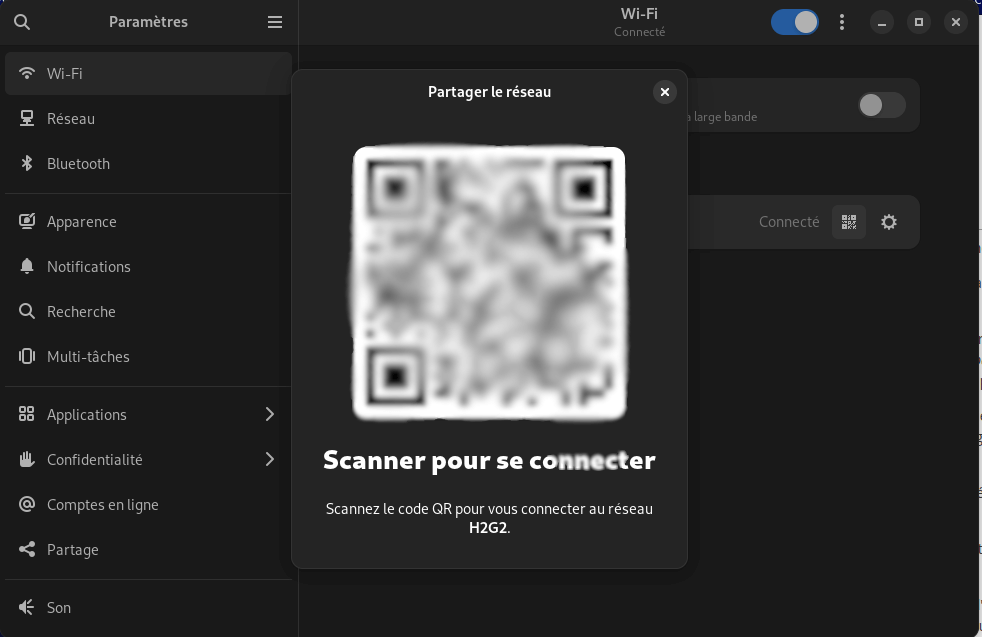
Task: Click the Connecté status label next to QR button
Action: [789, 222]
